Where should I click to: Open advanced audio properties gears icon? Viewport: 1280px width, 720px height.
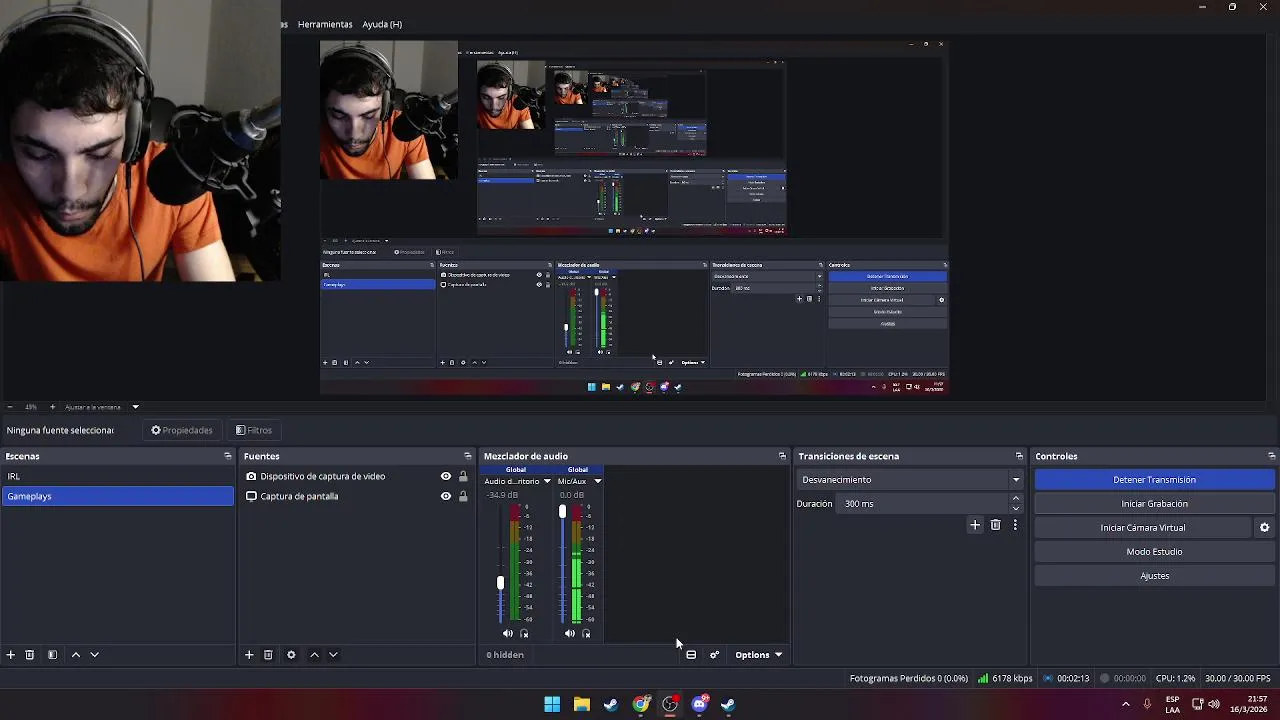click(714, 655)
